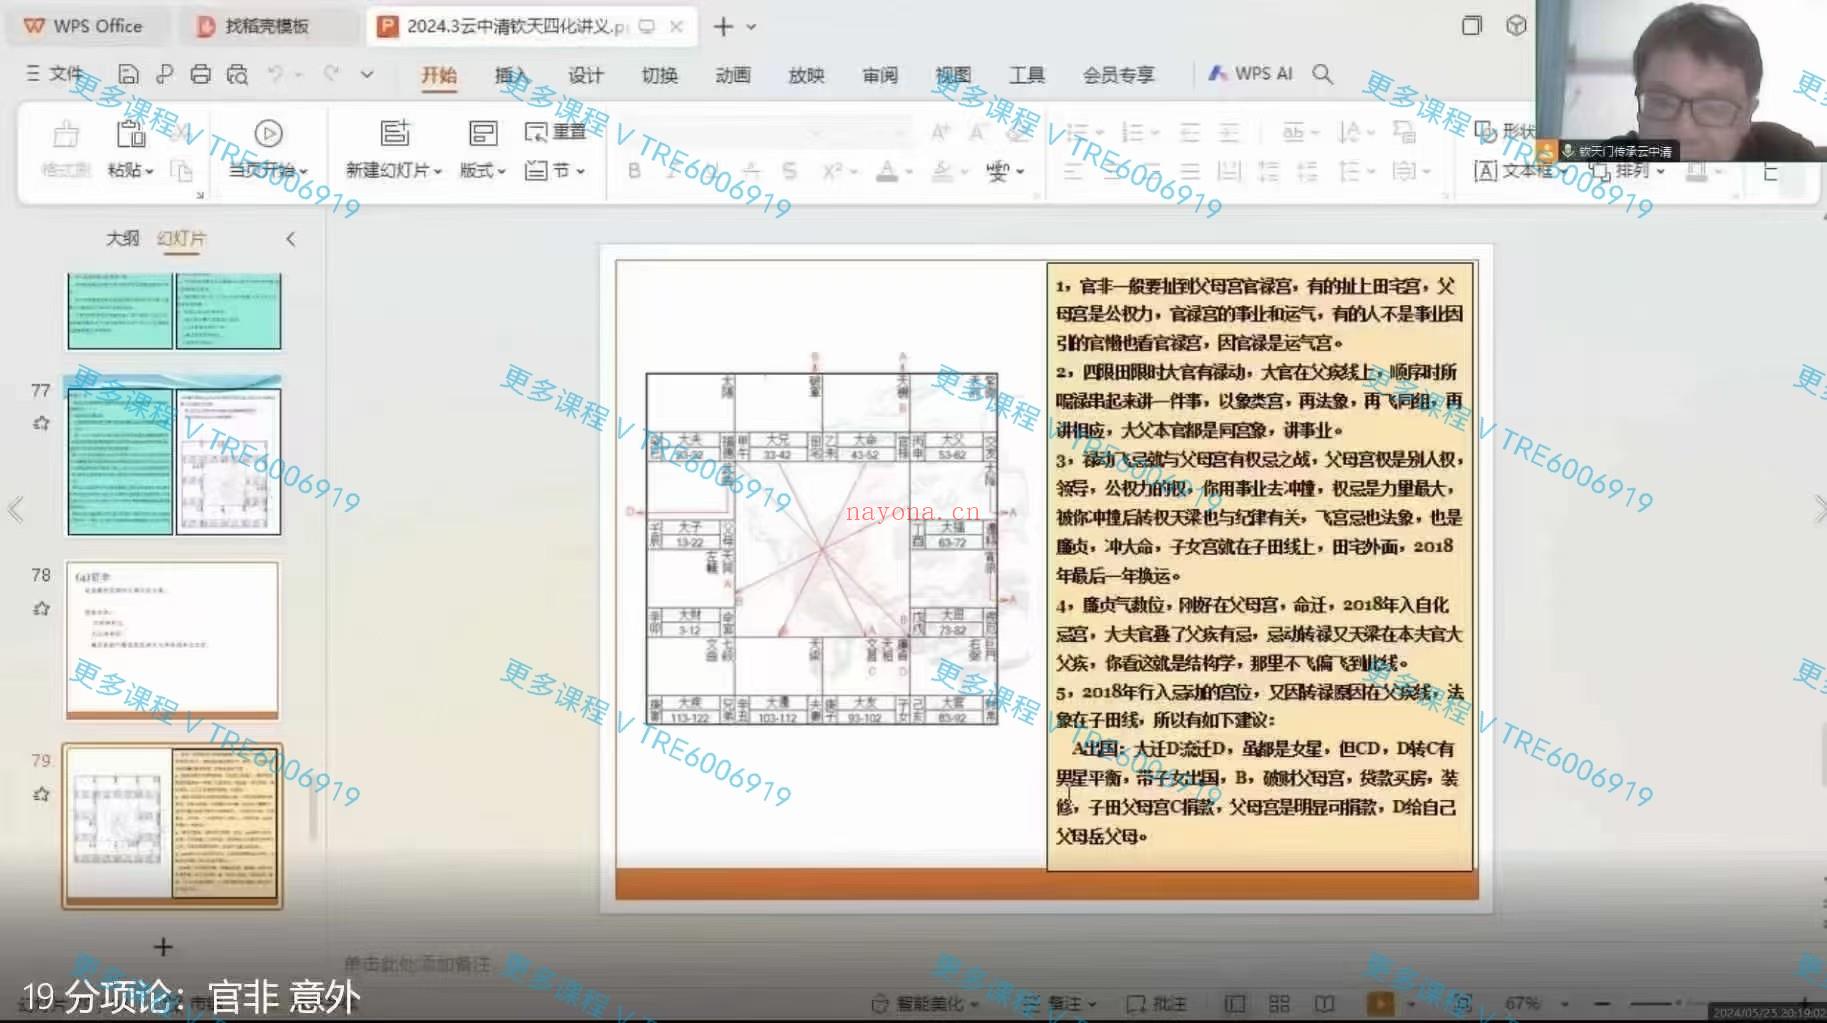Screen dimensions: 1827x1023
Task: Click the 重置 reset button
Action: [x=556, y=132]
